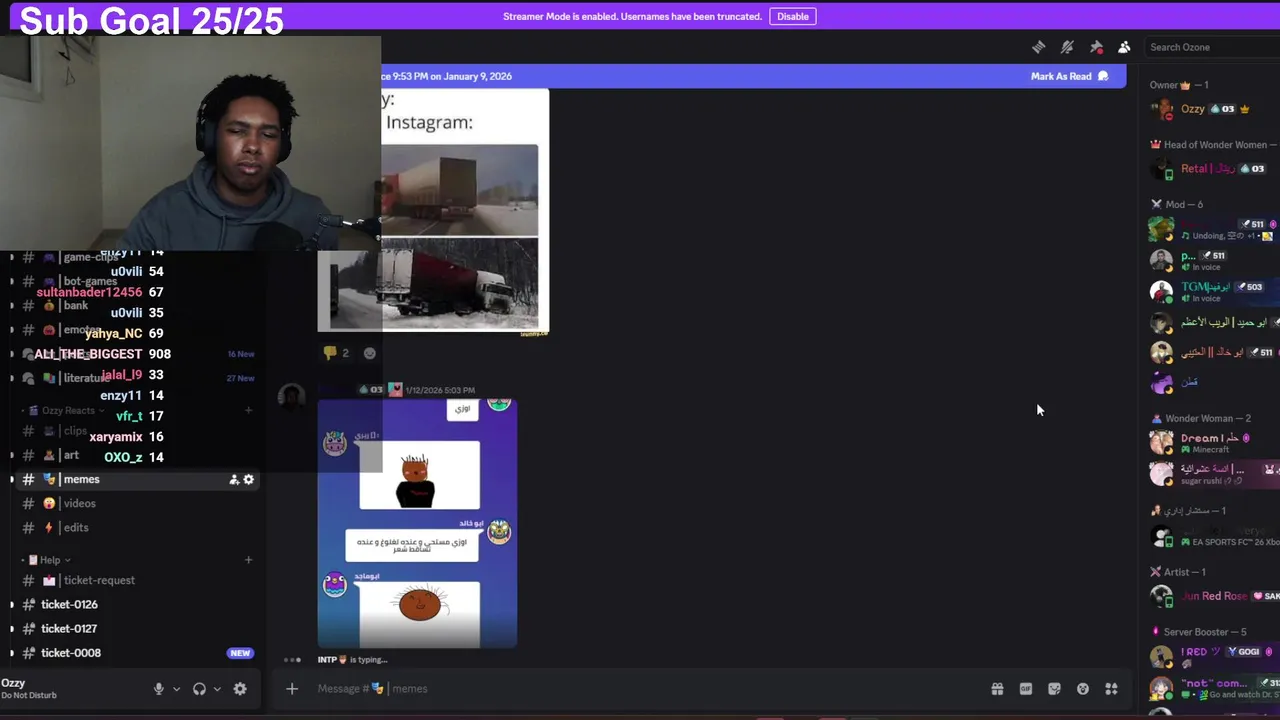Open the chat screenshot meme image
The width and height of the screenshot is (1280, 720).
417,523
